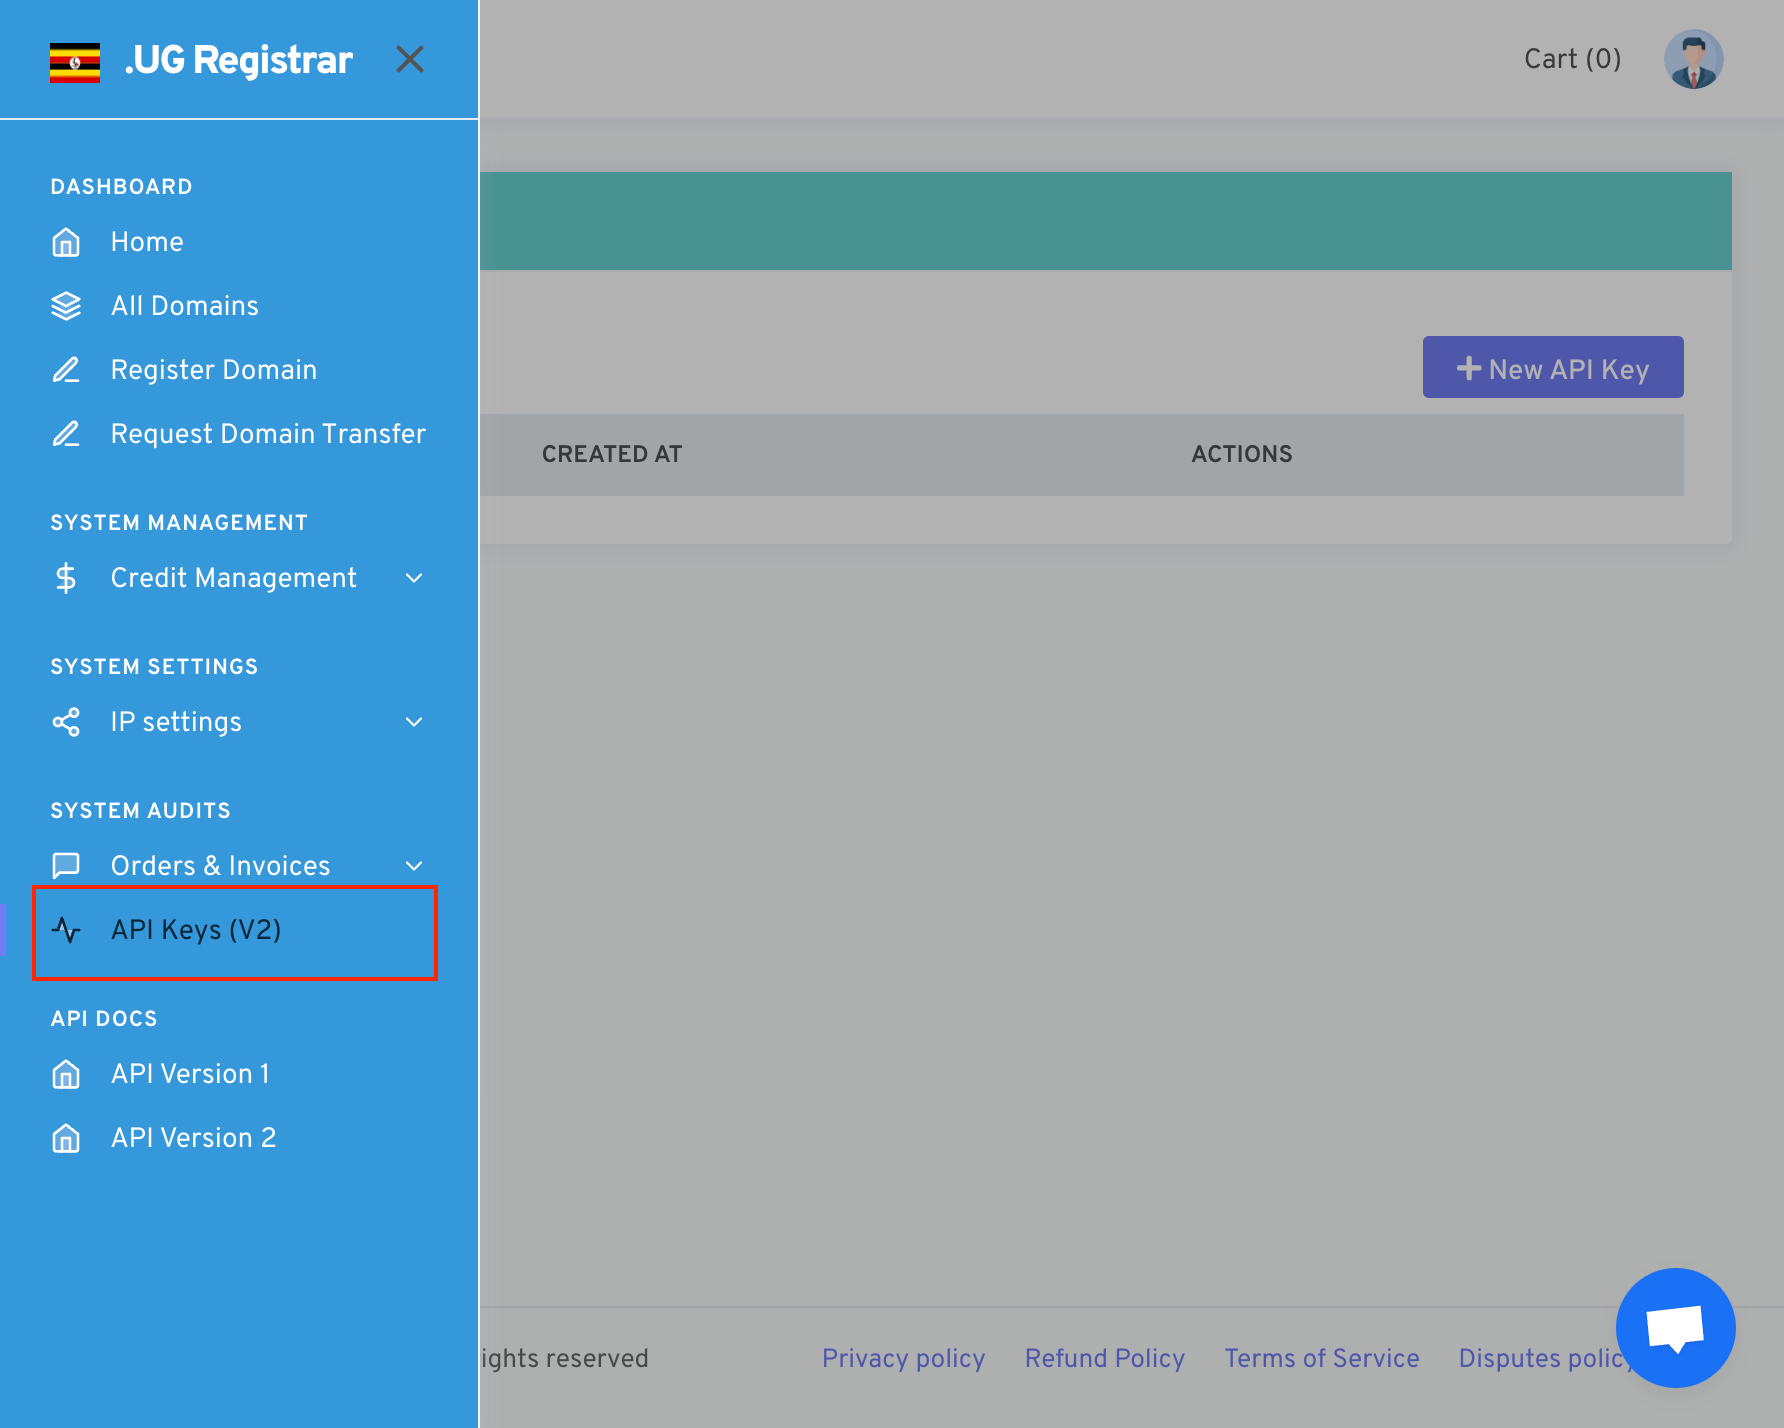Open API Version 2 docs

[193, 1138]
